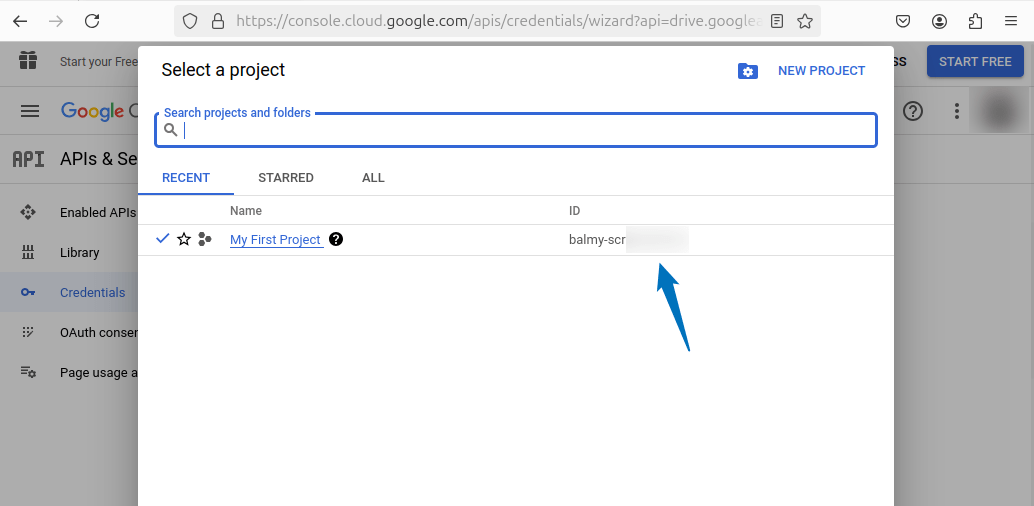Click the padlock site security icon
Viewport: 1034px width, 506px height.
pos(218,22)
